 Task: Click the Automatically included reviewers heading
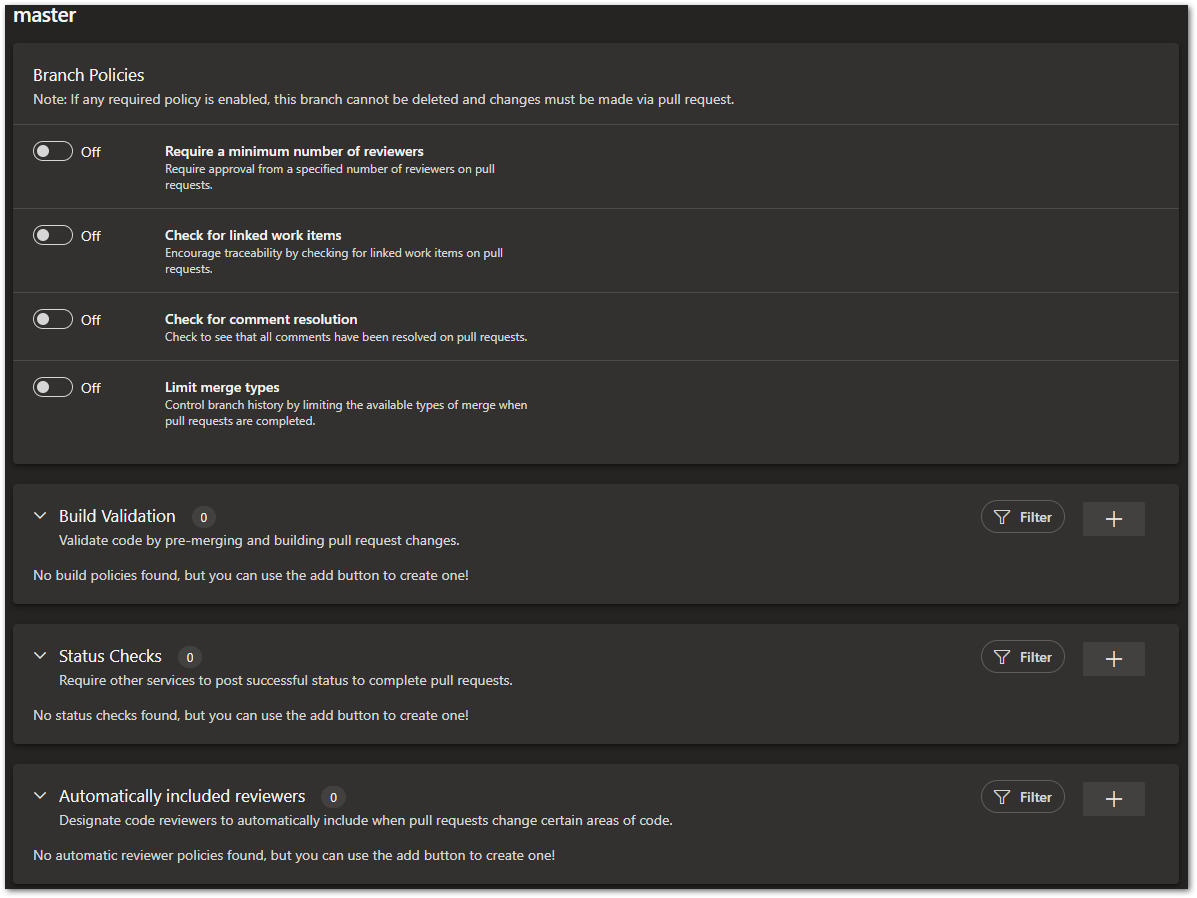pos(182,796)
